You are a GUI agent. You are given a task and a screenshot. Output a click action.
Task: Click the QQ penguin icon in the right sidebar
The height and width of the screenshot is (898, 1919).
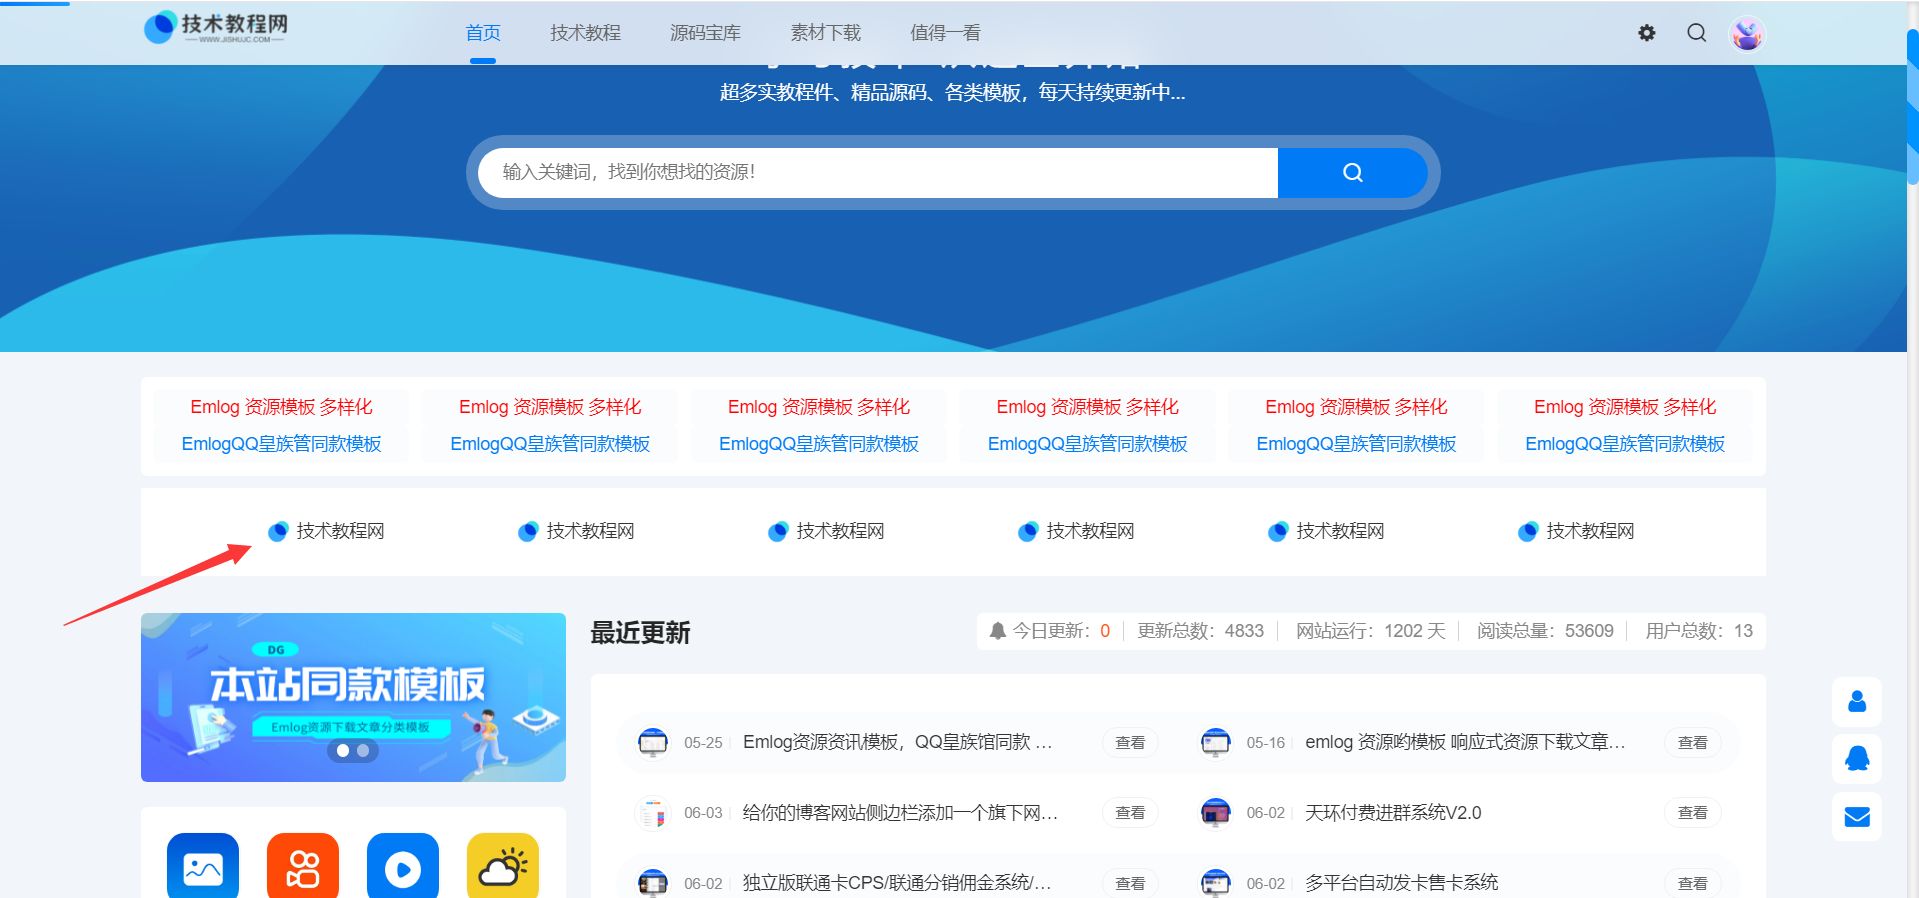tap(1857, 759)
